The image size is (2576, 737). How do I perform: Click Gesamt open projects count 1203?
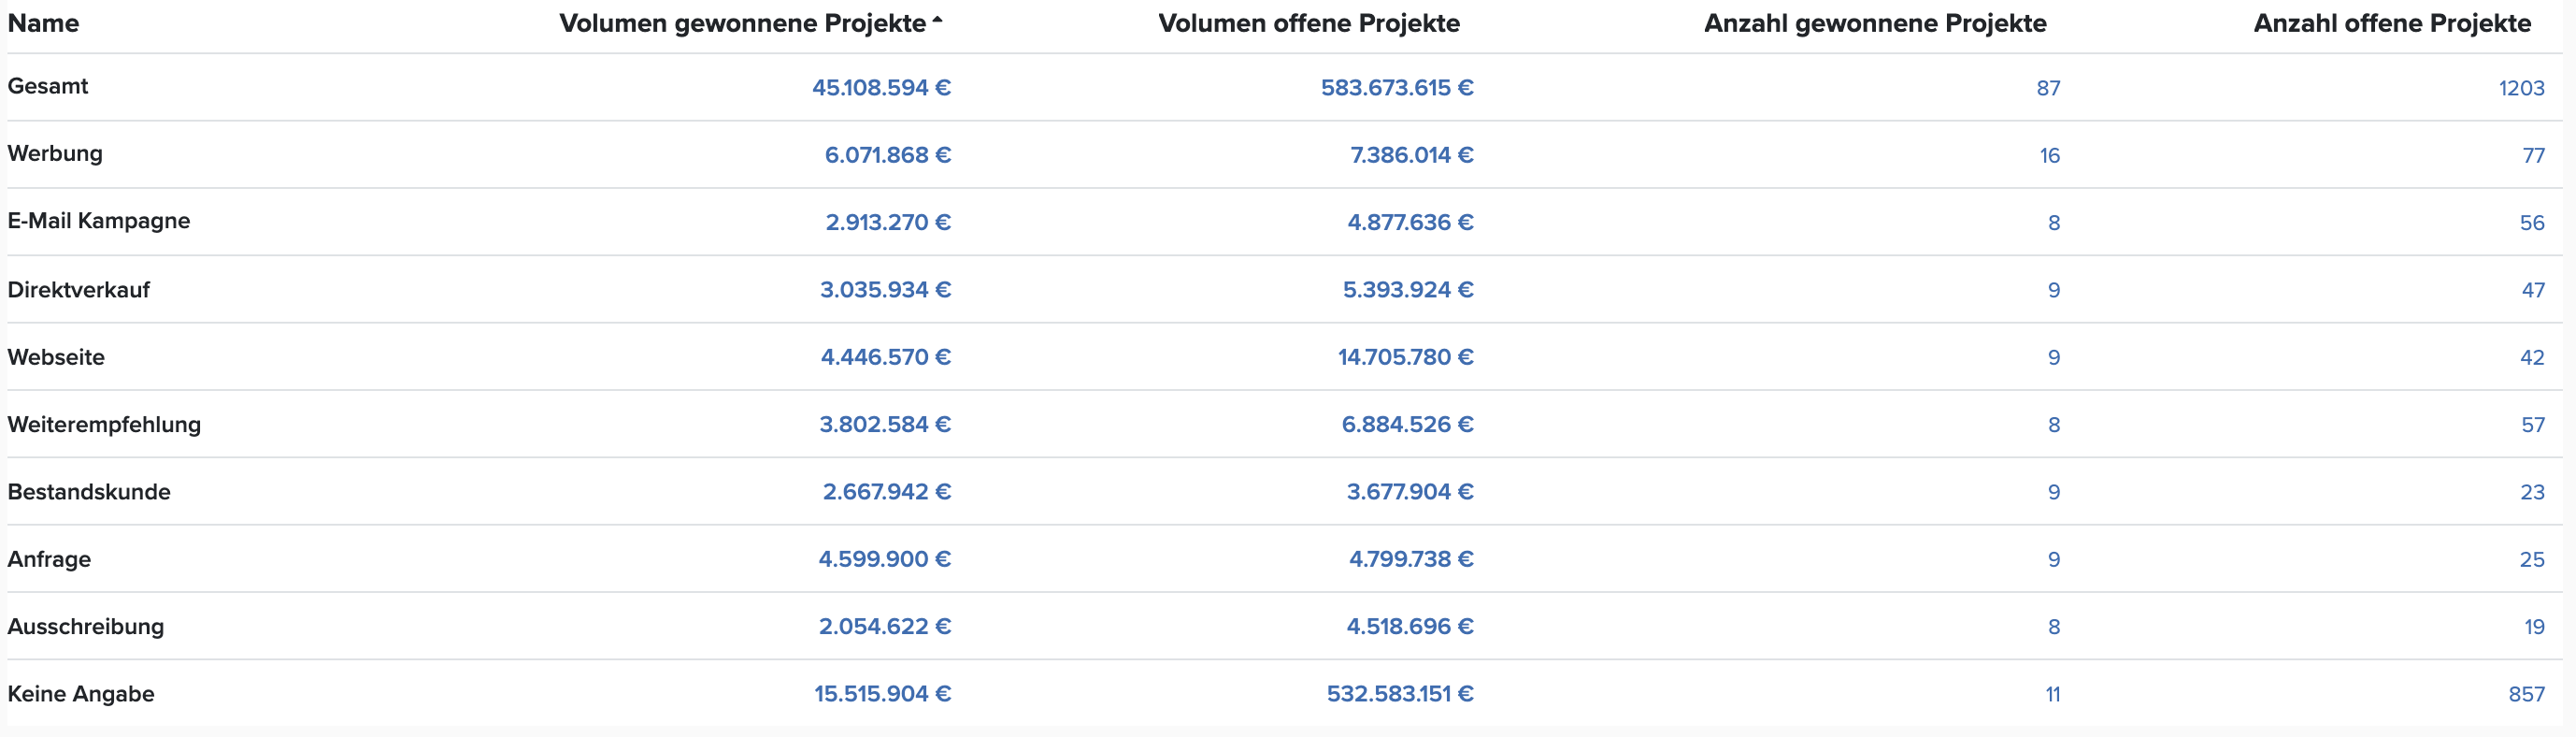pos(2521,88)
